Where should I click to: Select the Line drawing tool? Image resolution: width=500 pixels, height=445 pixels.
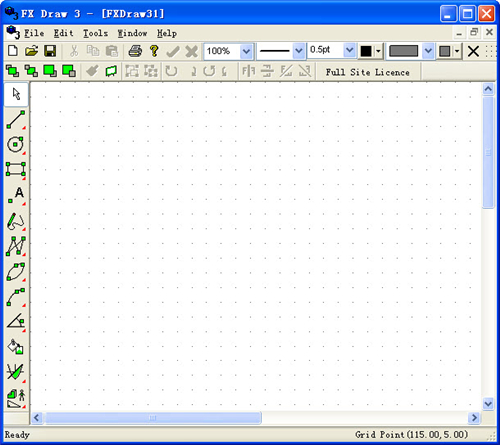[x=16, y=120]
